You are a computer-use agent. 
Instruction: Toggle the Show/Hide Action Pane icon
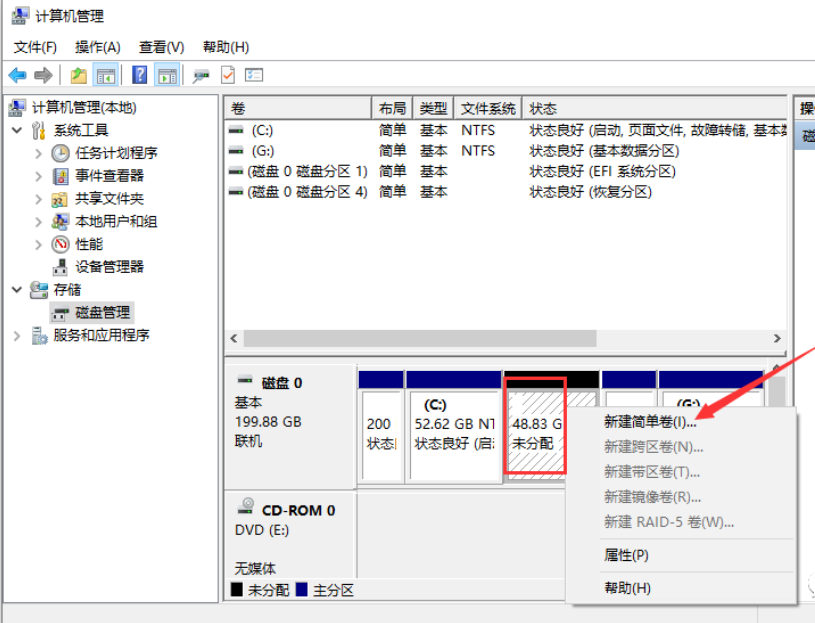click(167, 75)
